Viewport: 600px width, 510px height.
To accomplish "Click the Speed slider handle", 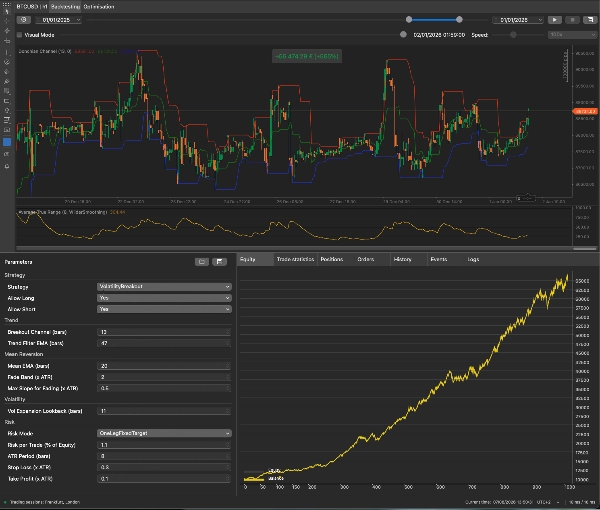I will pos(513,35).
